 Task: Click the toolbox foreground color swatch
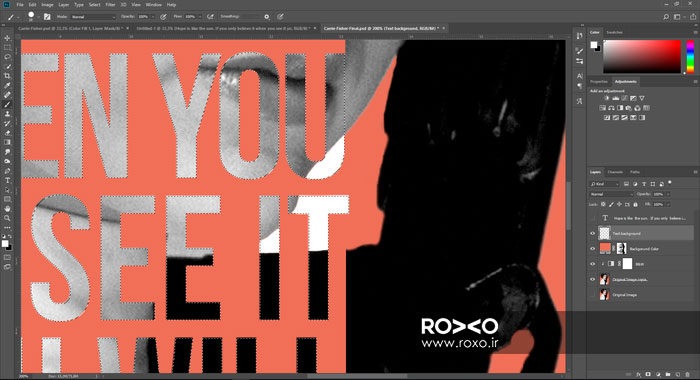click(x=5, y=243)
